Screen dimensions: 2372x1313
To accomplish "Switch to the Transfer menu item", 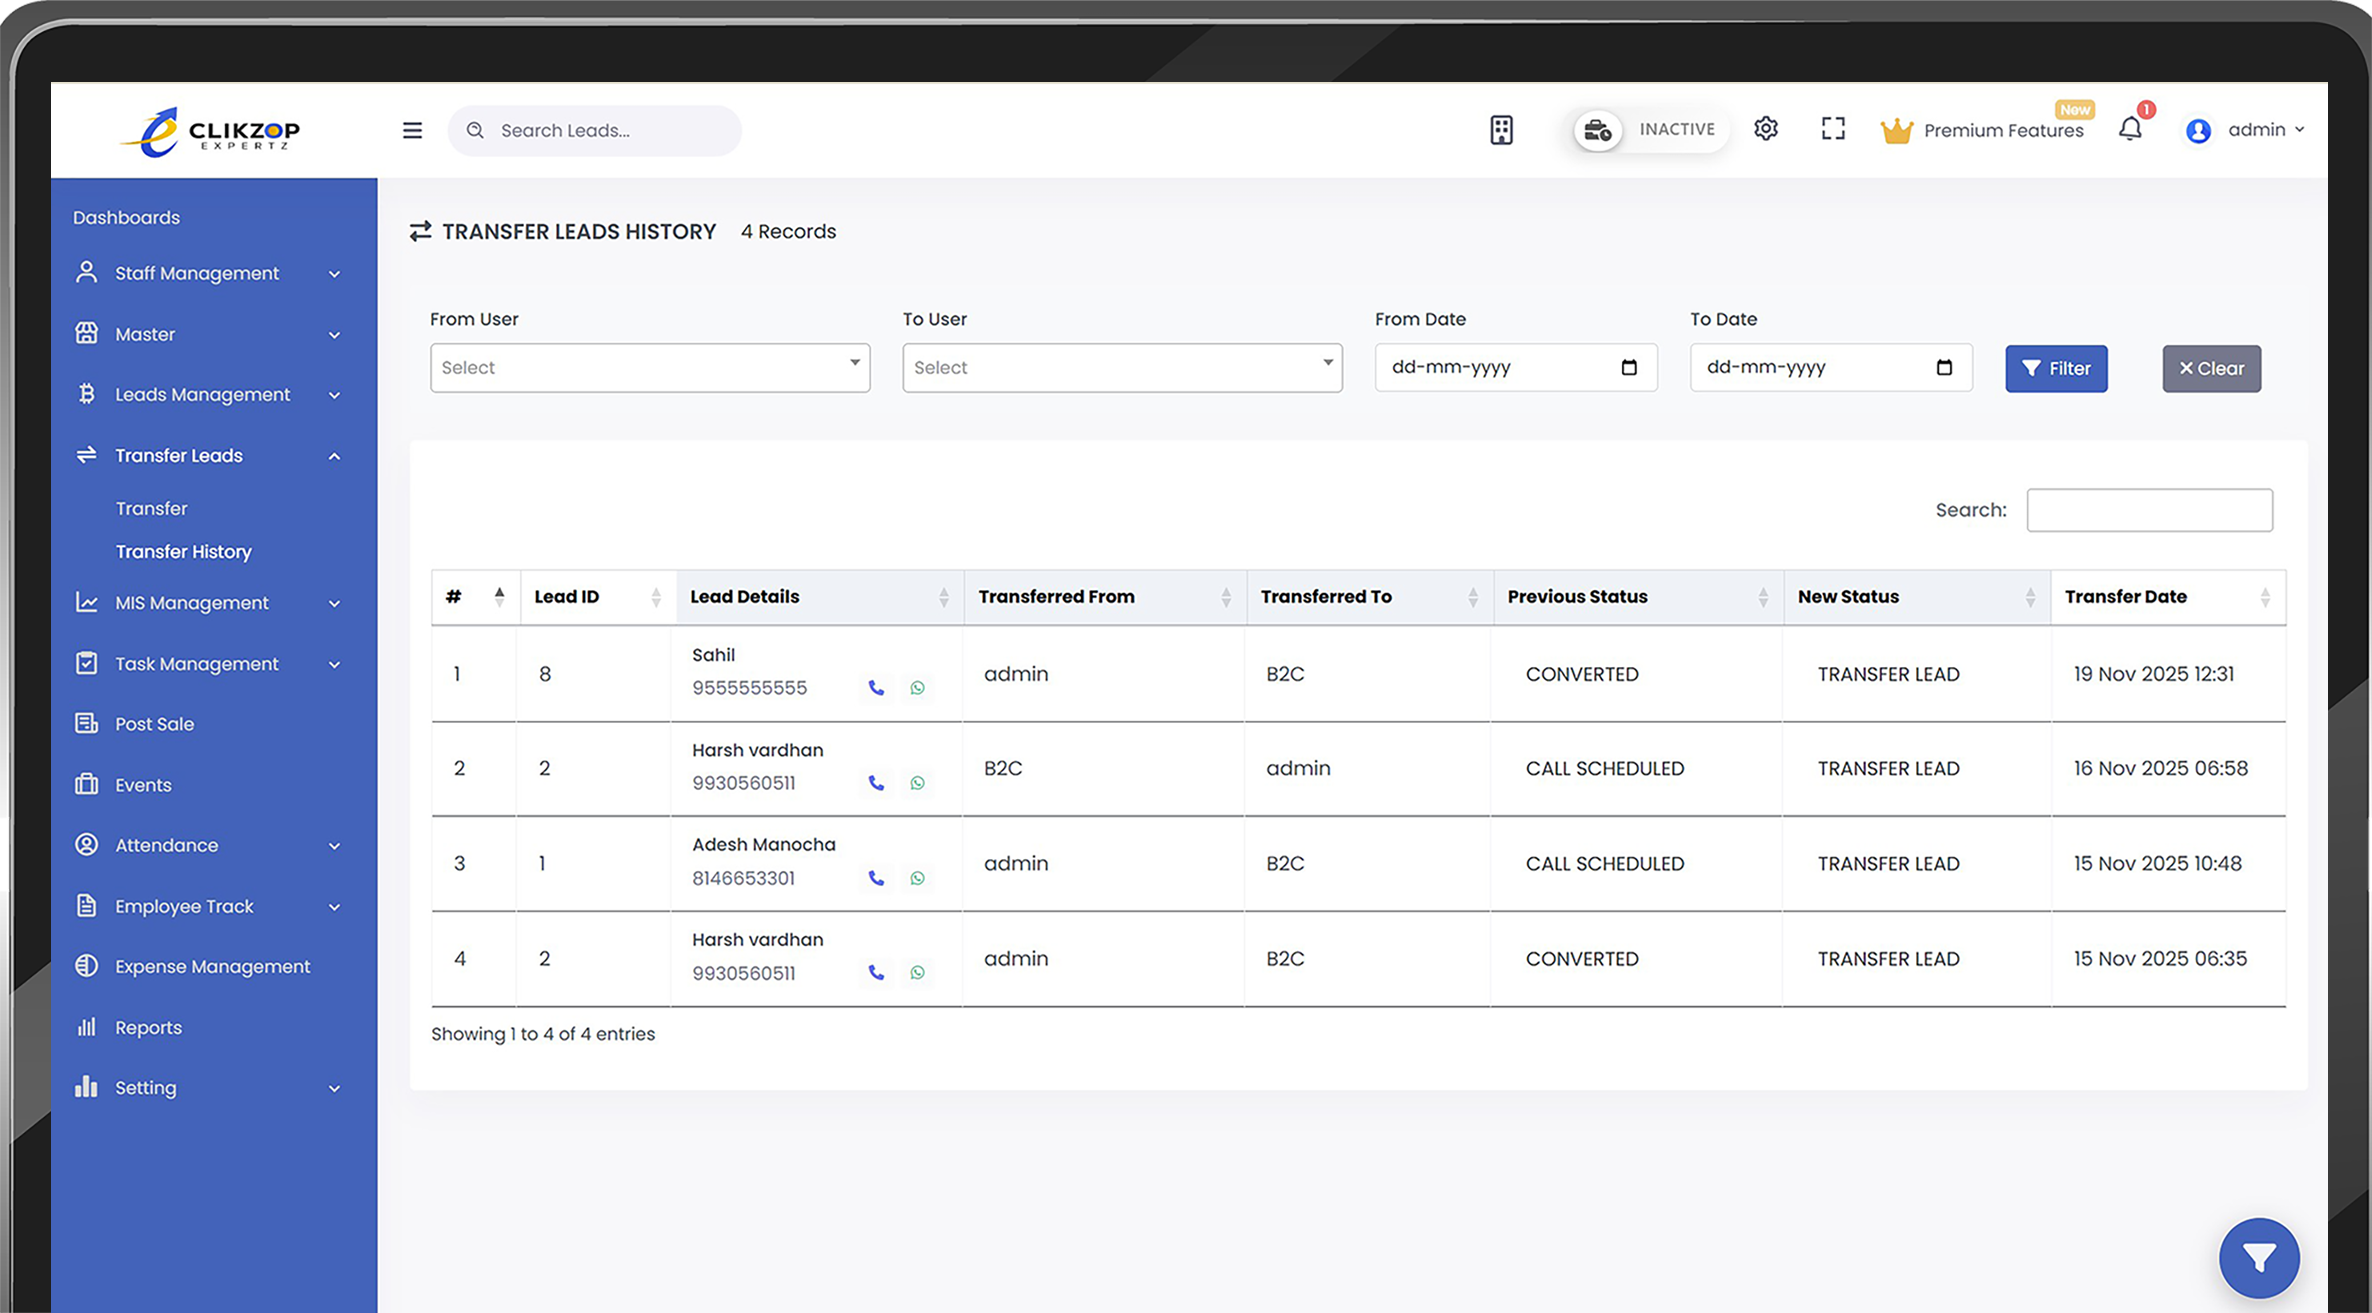I will coord(151,508).
